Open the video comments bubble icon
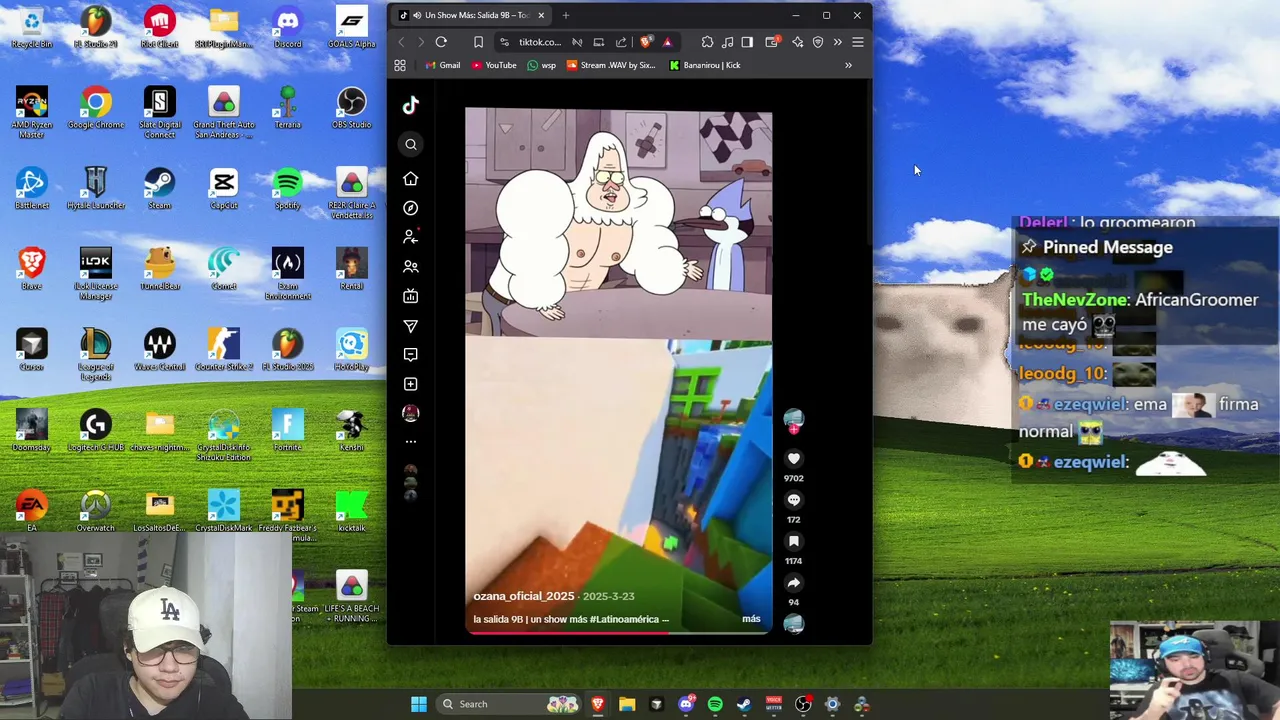The image size is (1280, 720). point(793,500)
